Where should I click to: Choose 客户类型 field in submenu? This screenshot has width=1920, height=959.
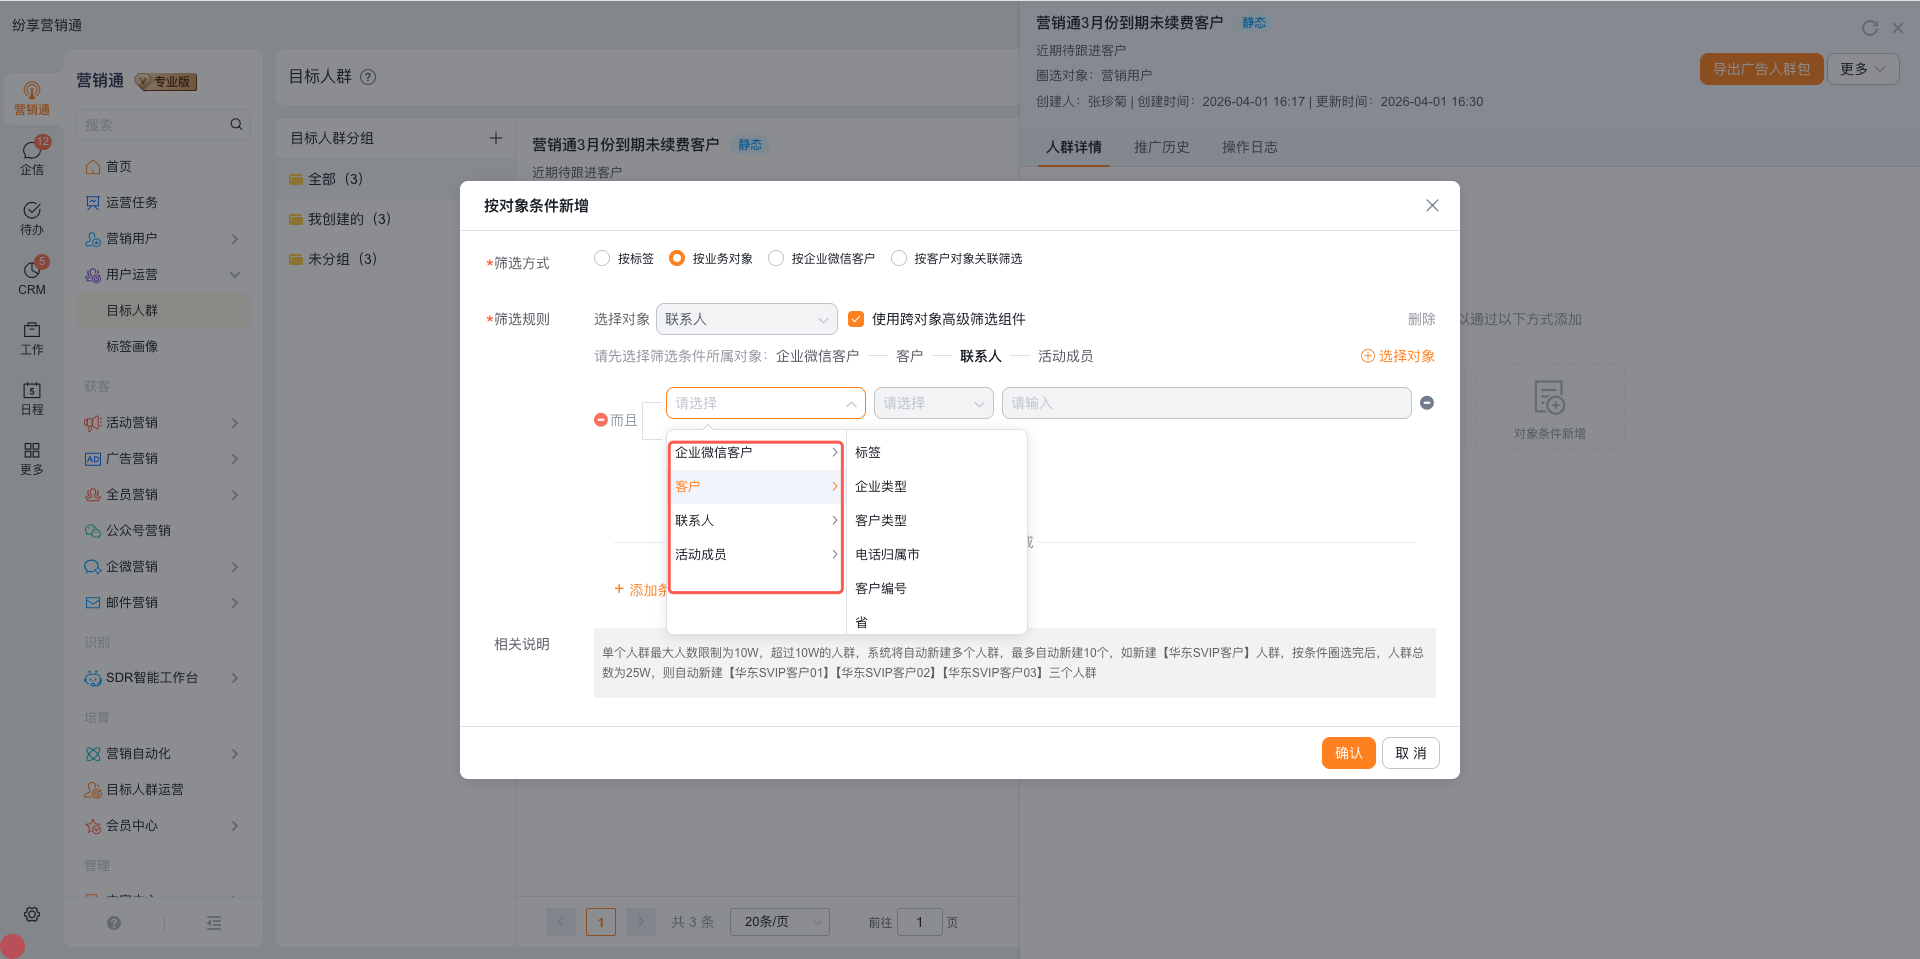[x=937, y=521]
